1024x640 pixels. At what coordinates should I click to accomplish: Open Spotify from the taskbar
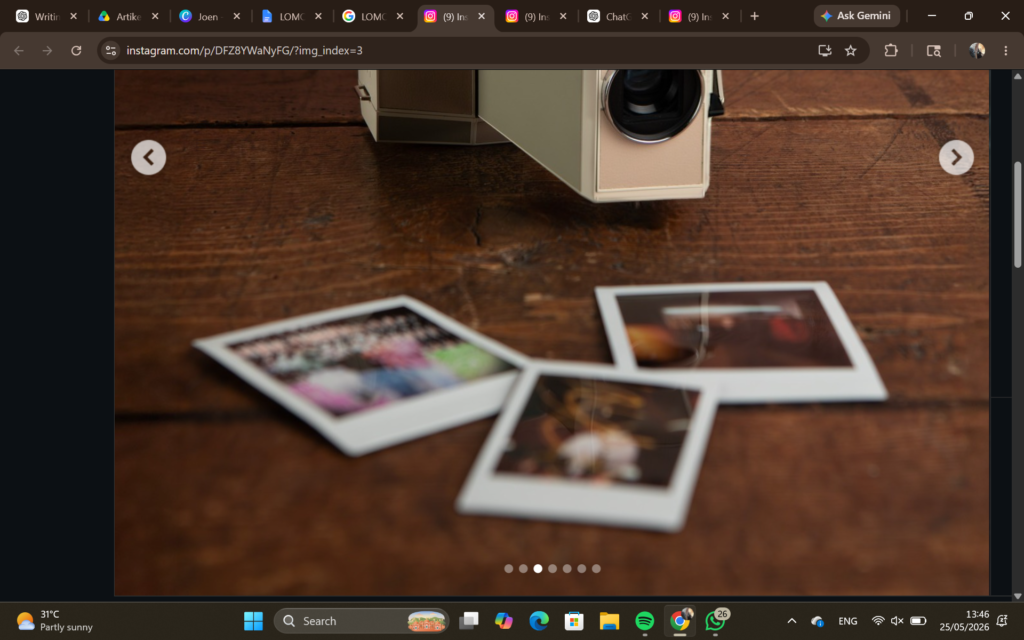(645, 621)
